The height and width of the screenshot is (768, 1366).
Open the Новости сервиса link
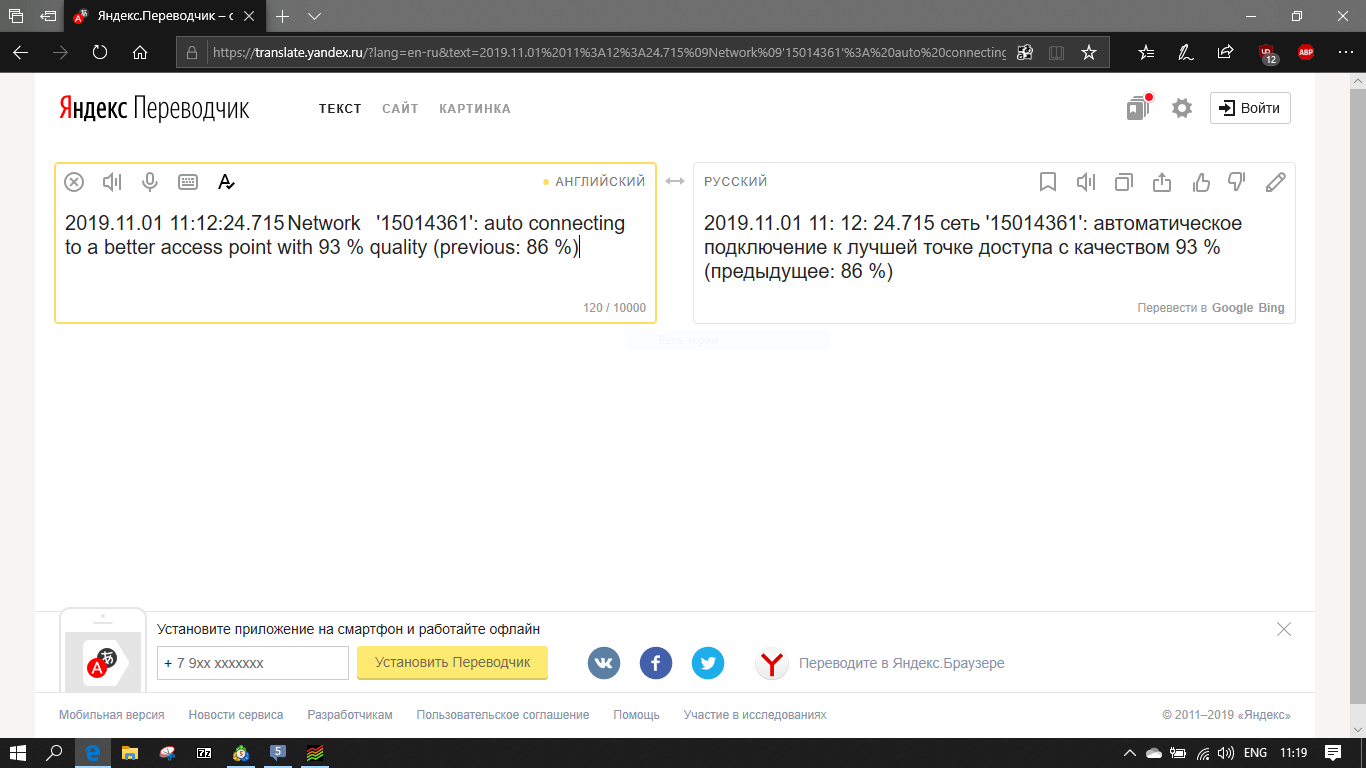click(236, 715)
